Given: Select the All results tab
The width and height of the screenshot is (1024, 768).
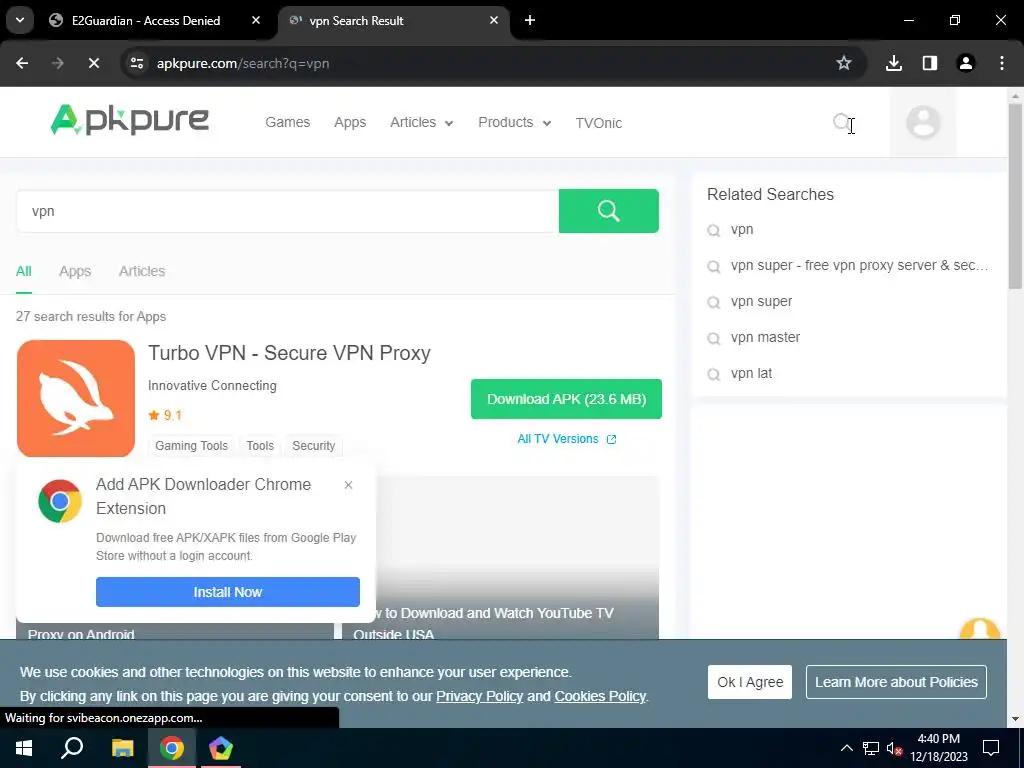Looking at the screenshot, I should click(x=24, y=271).
